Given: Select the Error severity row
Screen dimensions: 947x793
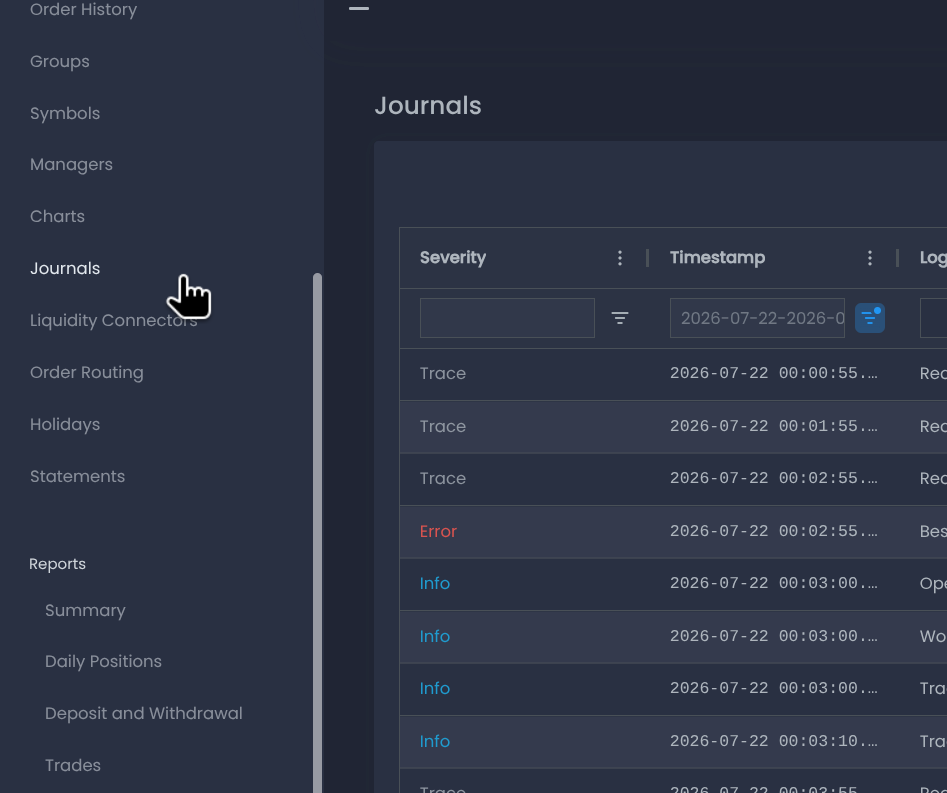Looking at the screenshot, I should coord(673,531).
